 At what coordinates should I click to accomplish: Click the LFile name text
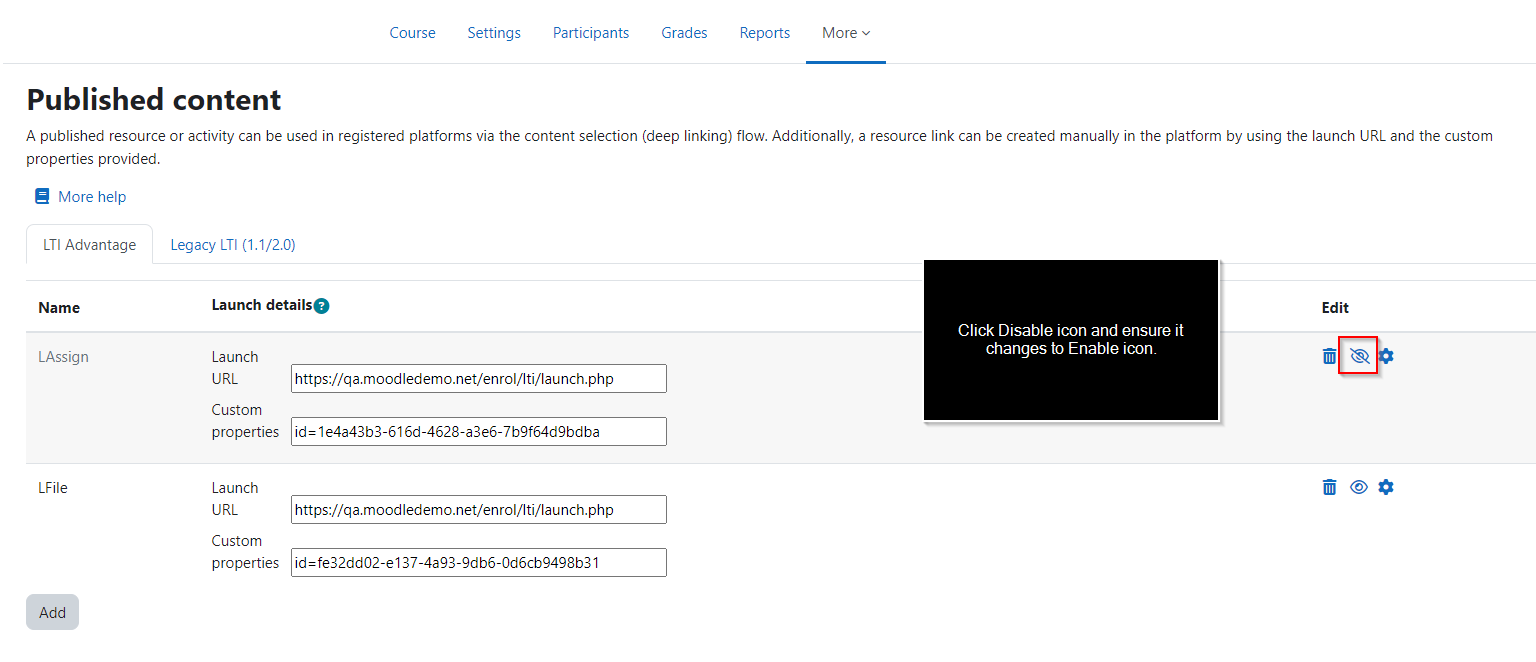click(x=53, y=488)
